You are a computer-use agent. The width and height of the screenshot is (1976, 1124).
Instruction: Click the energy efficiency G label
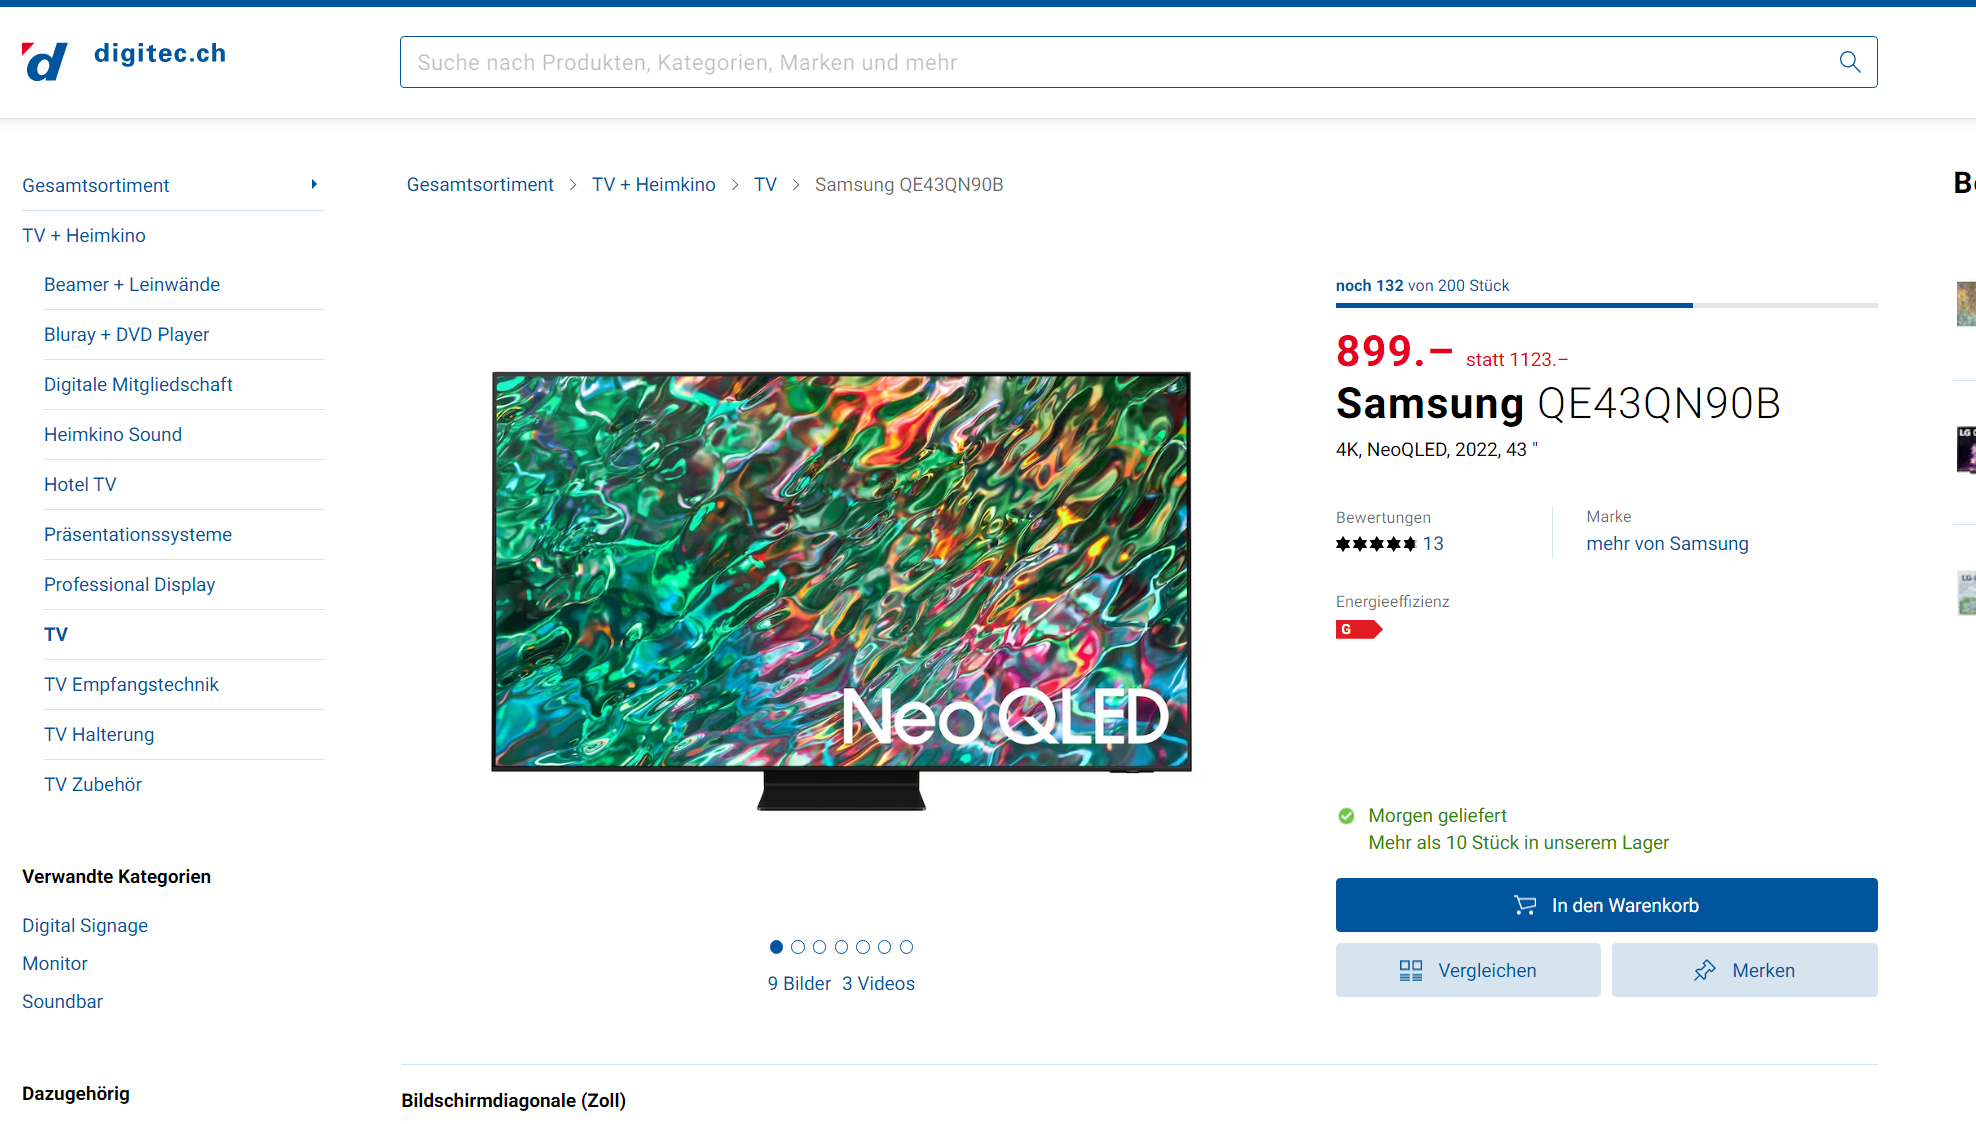point(1359,629)
